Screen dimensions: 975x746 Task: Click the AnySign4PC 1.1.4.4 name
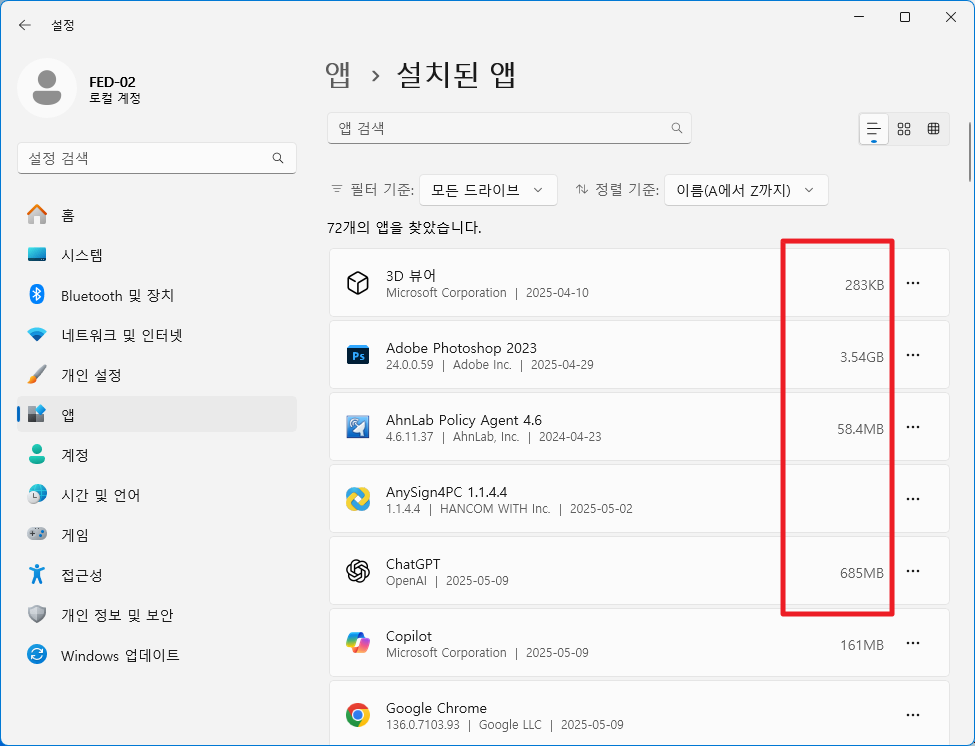pyautogui.click(x=446, y=492)
